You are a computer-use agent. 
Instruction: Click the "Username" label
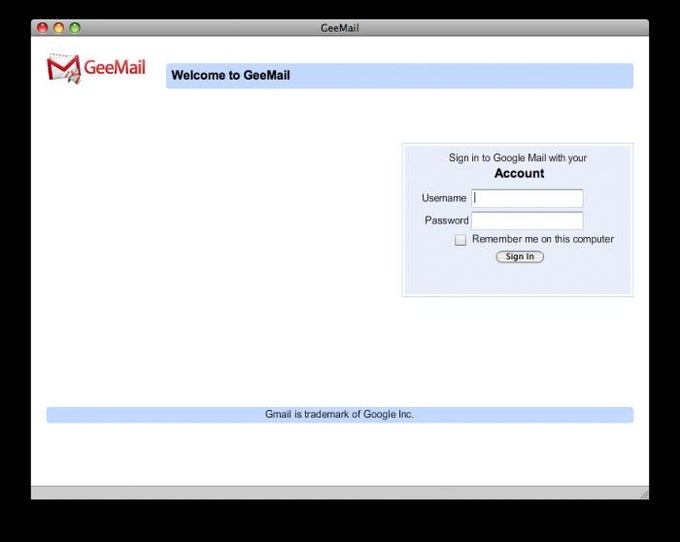click(444, 198)
